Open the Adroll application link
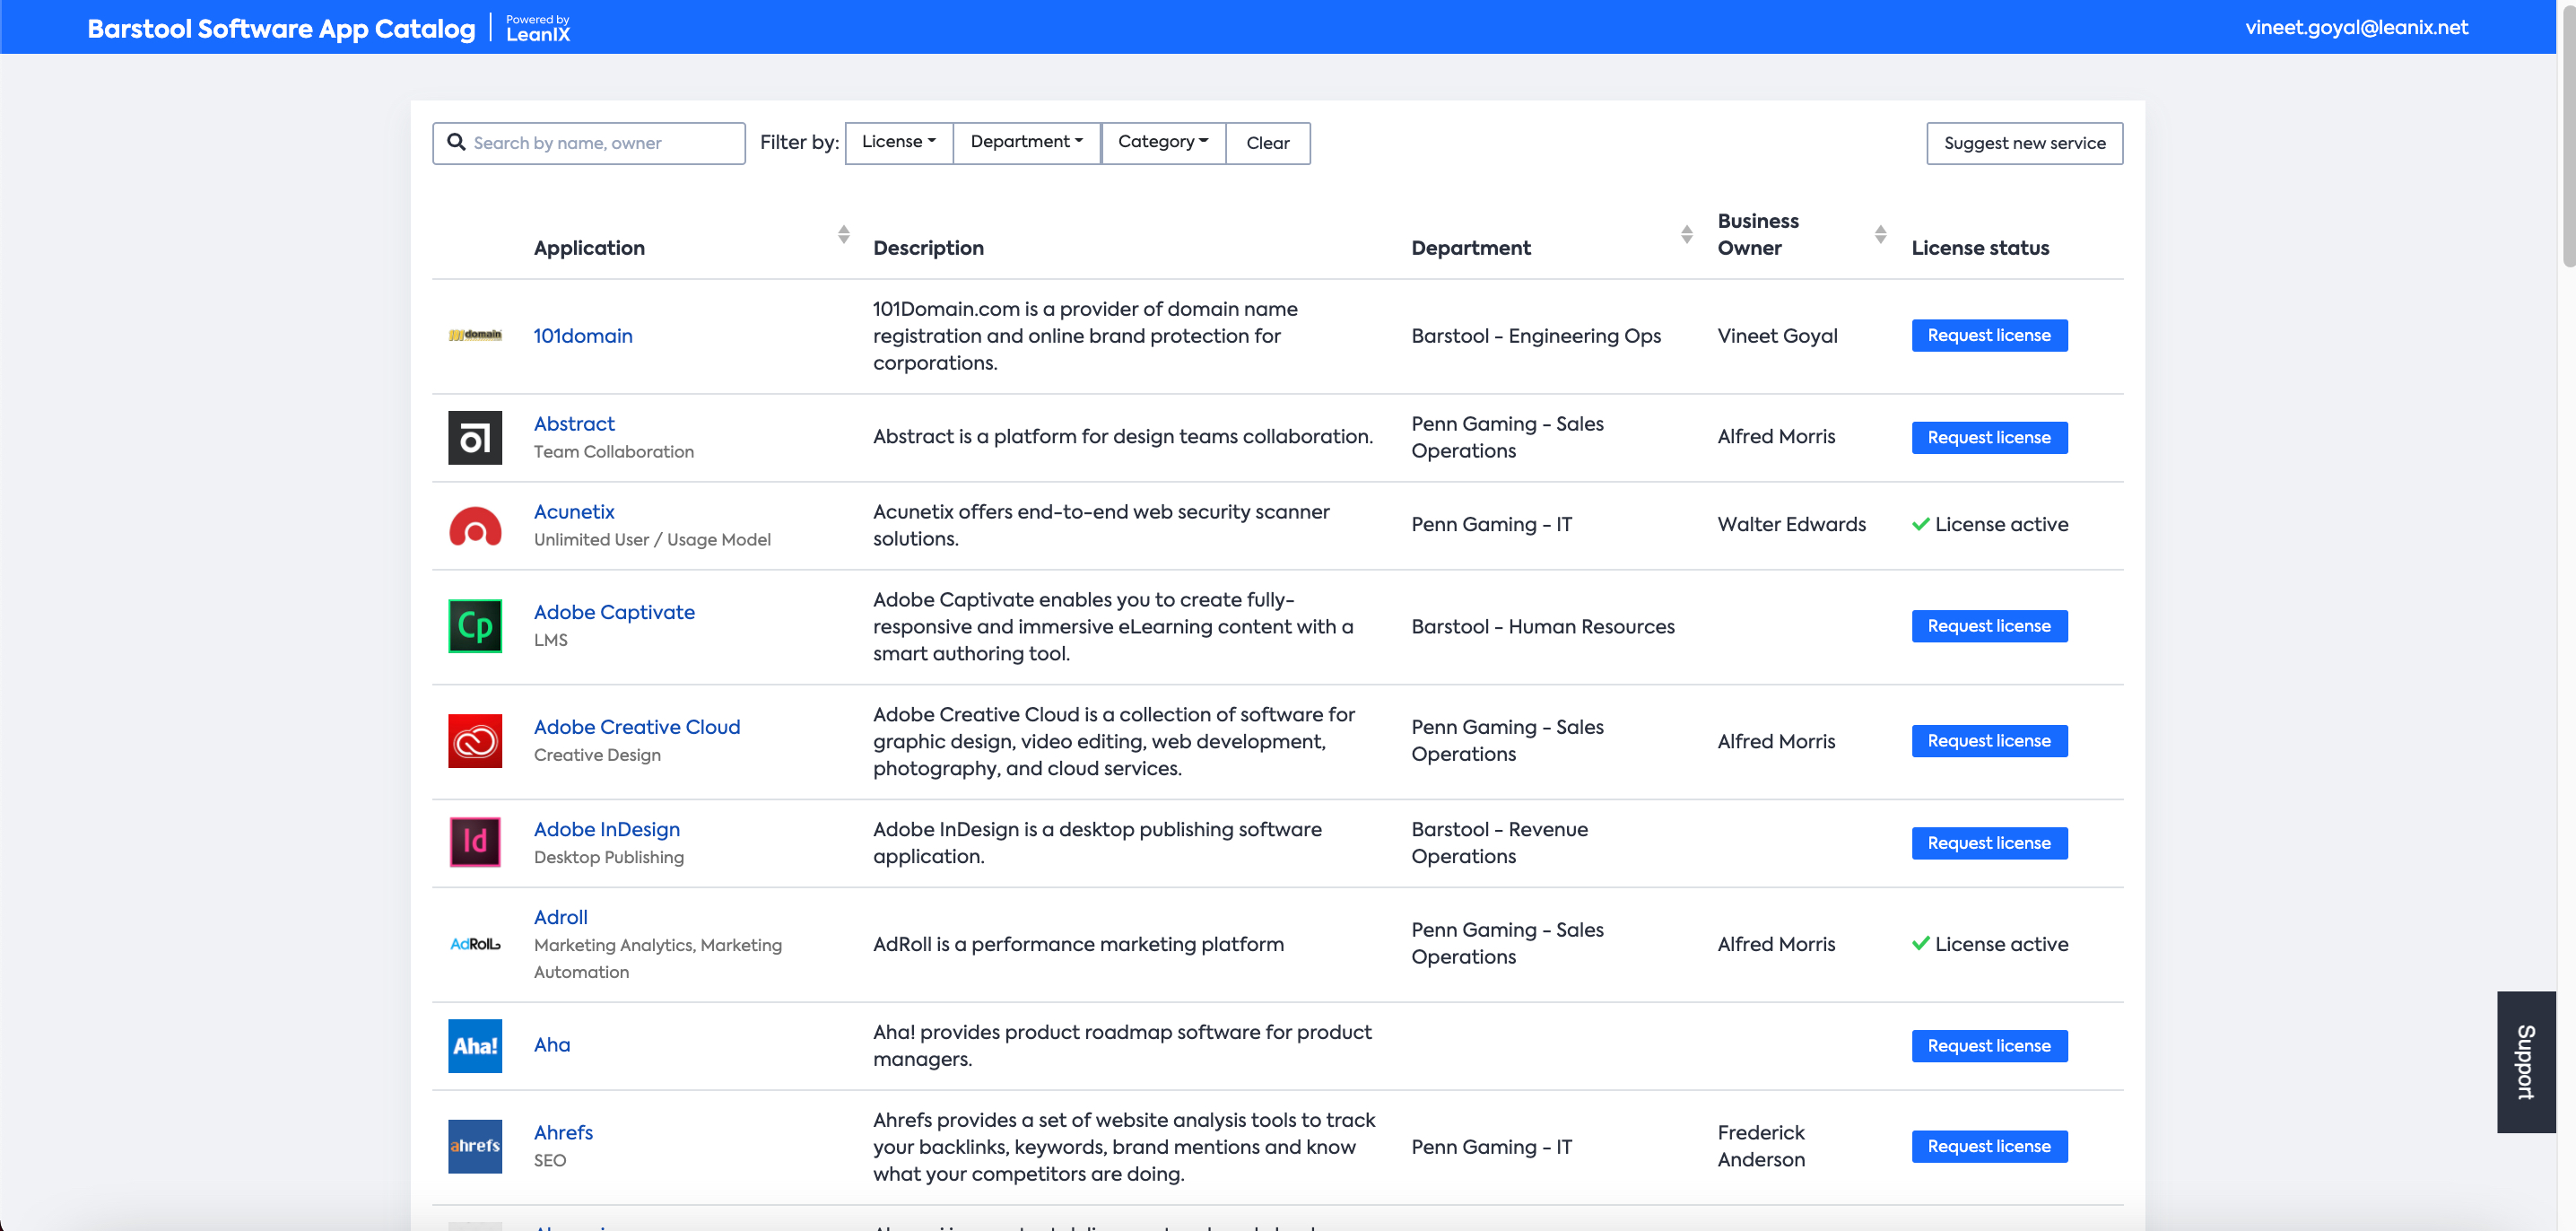Viewport: 2576px width, 1231px height. click(x=560, y=917)
